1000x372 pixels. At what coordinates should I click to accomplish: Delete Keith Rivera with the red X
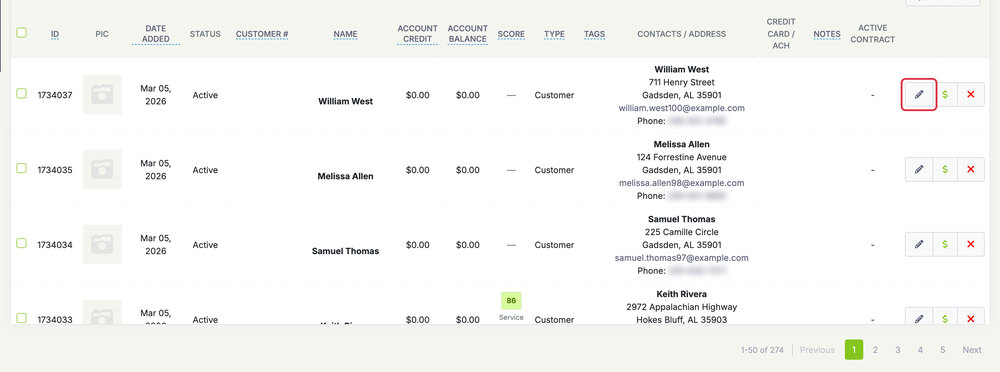(971, 316)
